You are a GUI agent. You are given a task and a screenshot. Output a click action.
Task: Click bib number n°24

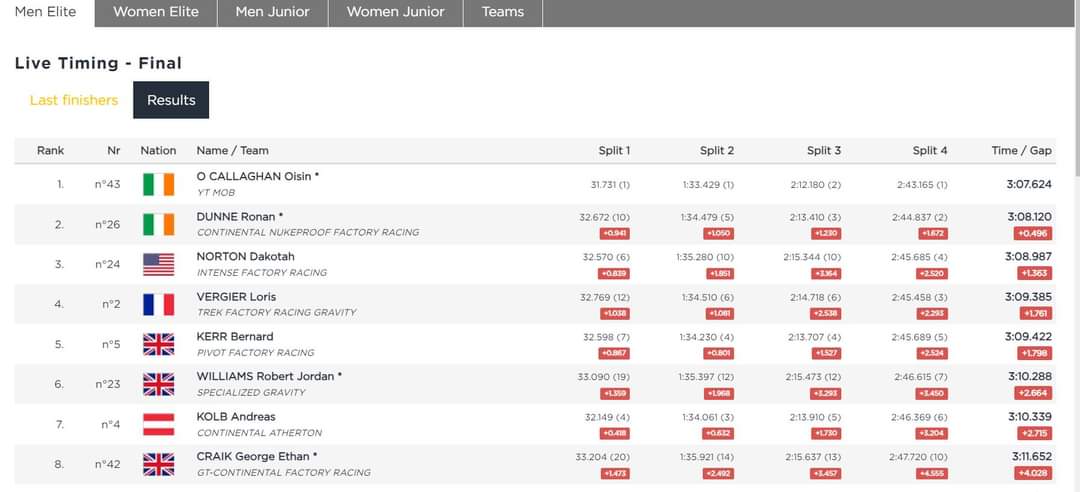tap(107, 264)
